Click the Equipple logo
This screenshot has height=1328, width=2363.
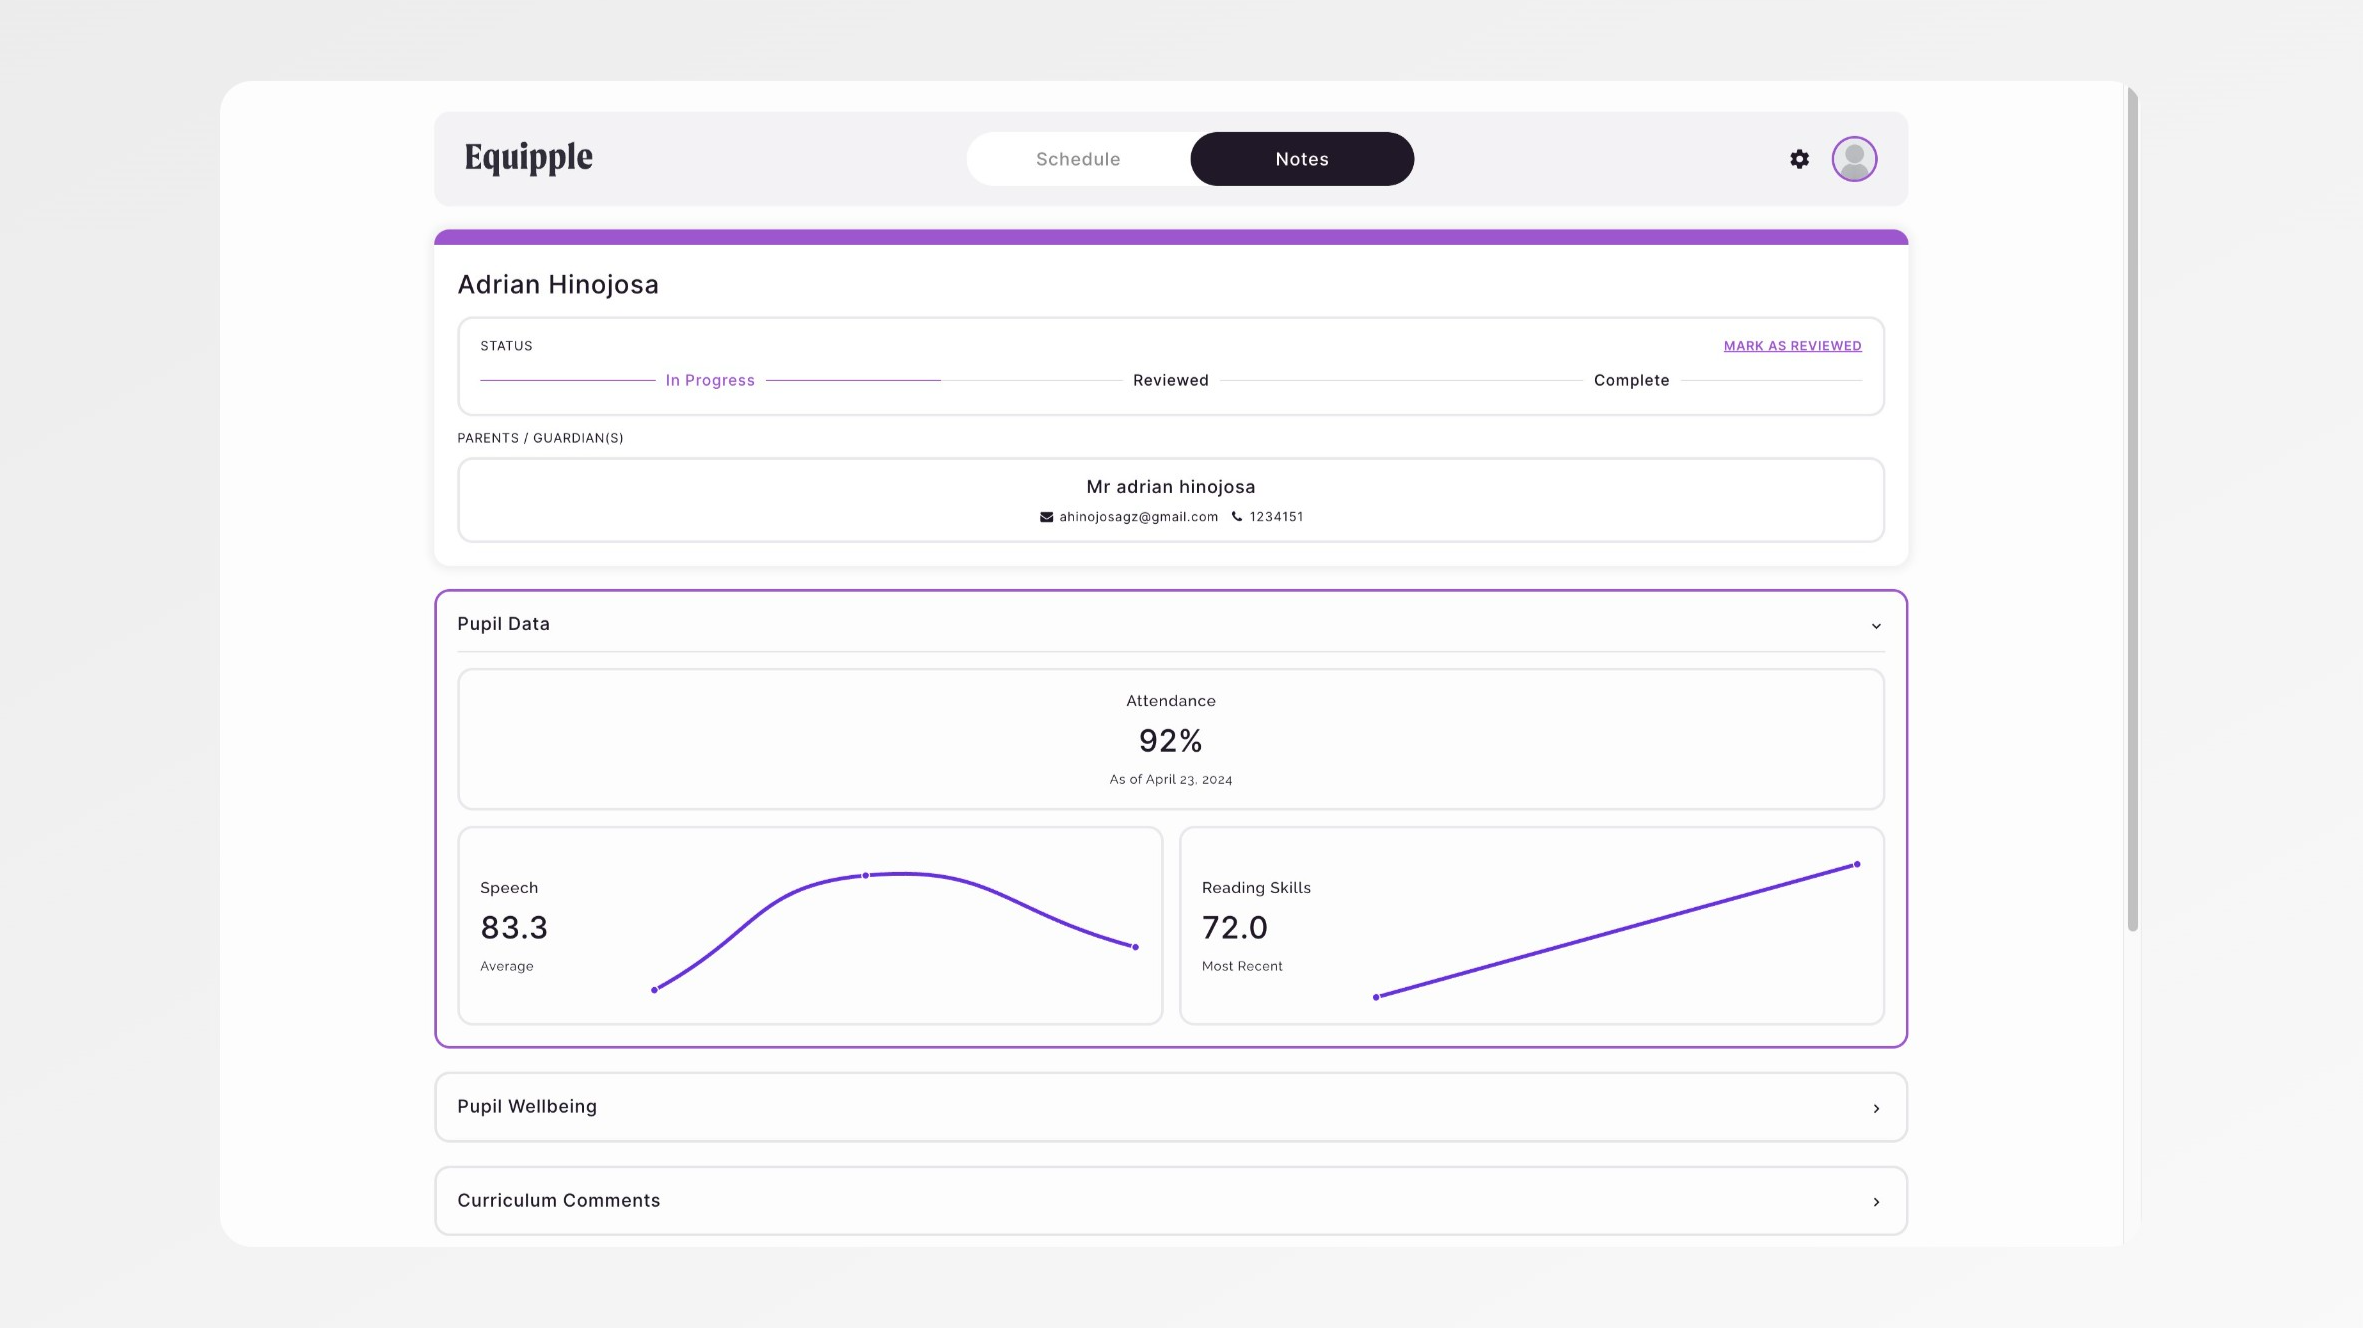[x=528, y=158]
